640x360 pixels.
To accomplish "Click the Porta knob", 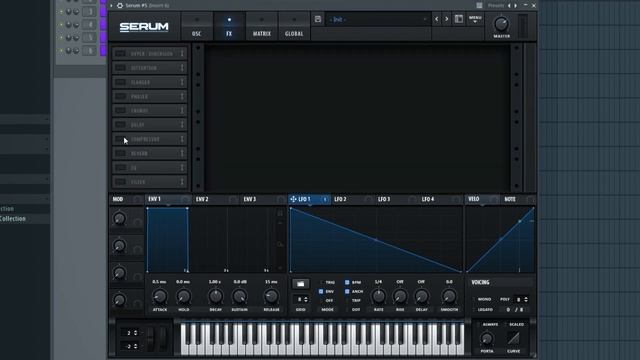I will (x=487, y=338).
